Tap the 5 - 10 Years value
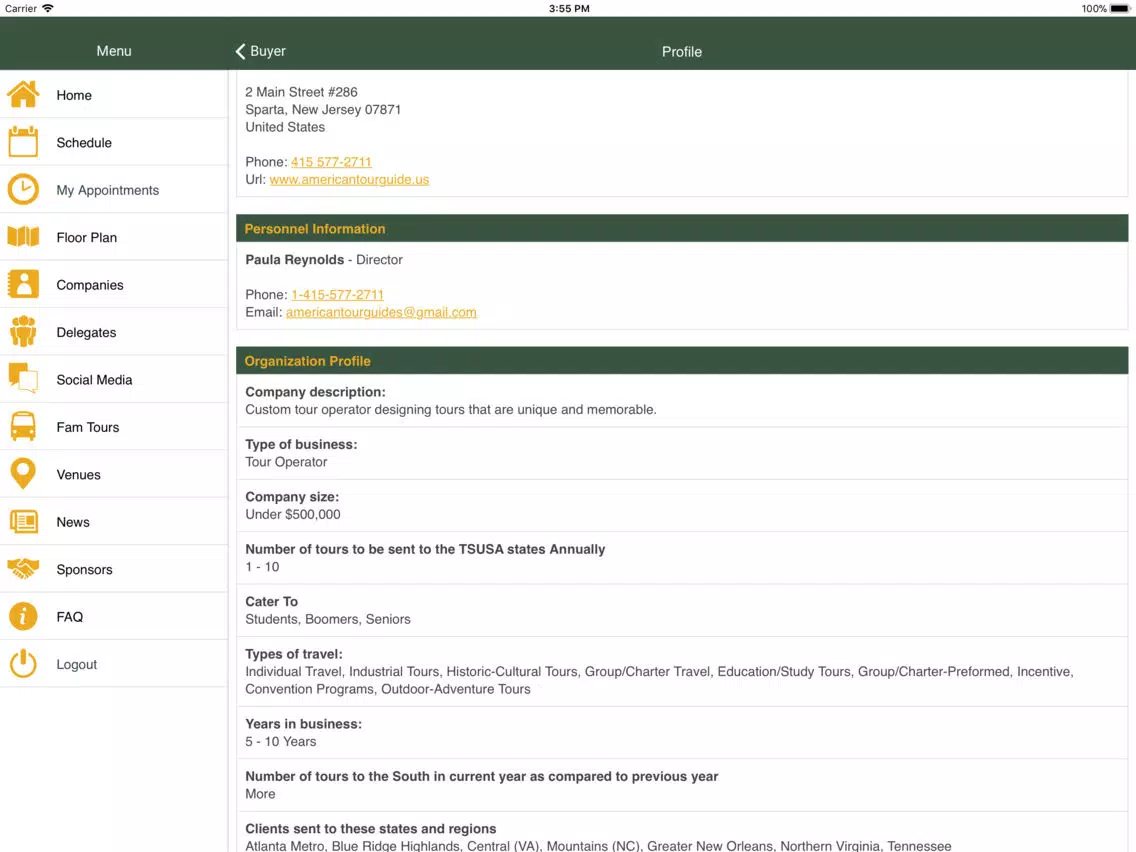The height and width of the screenshot is (852, 1136). click(280, 741)
